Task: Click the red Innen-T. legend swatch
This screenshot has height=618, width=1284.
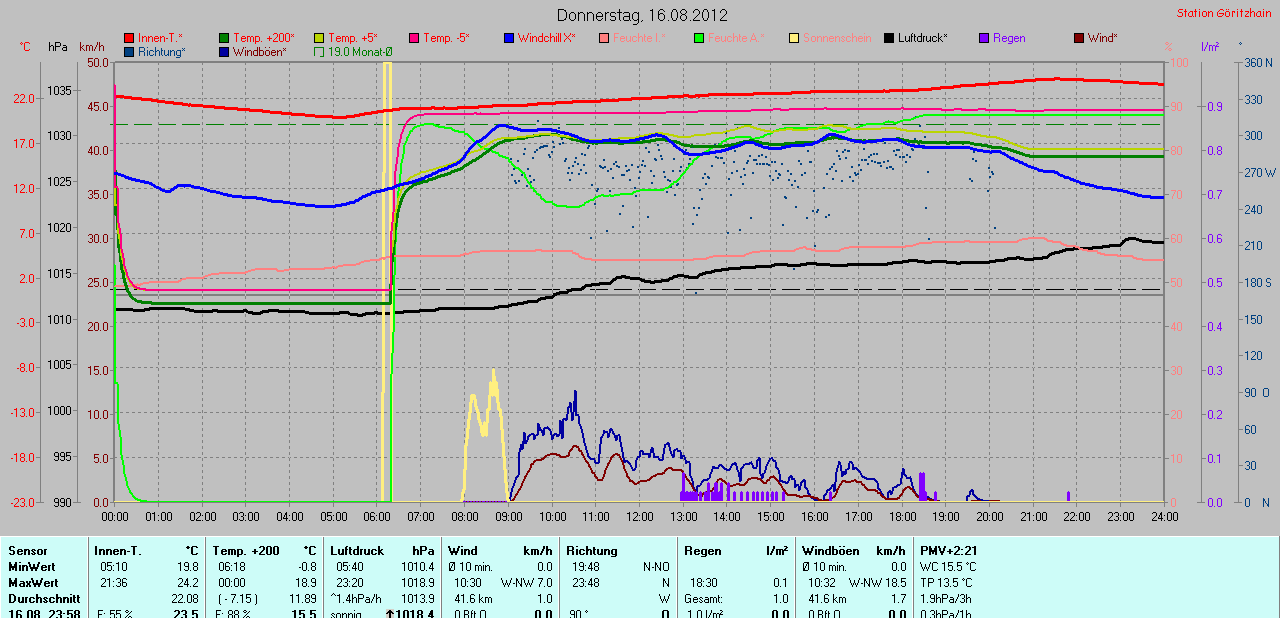Action: point(129,38)
